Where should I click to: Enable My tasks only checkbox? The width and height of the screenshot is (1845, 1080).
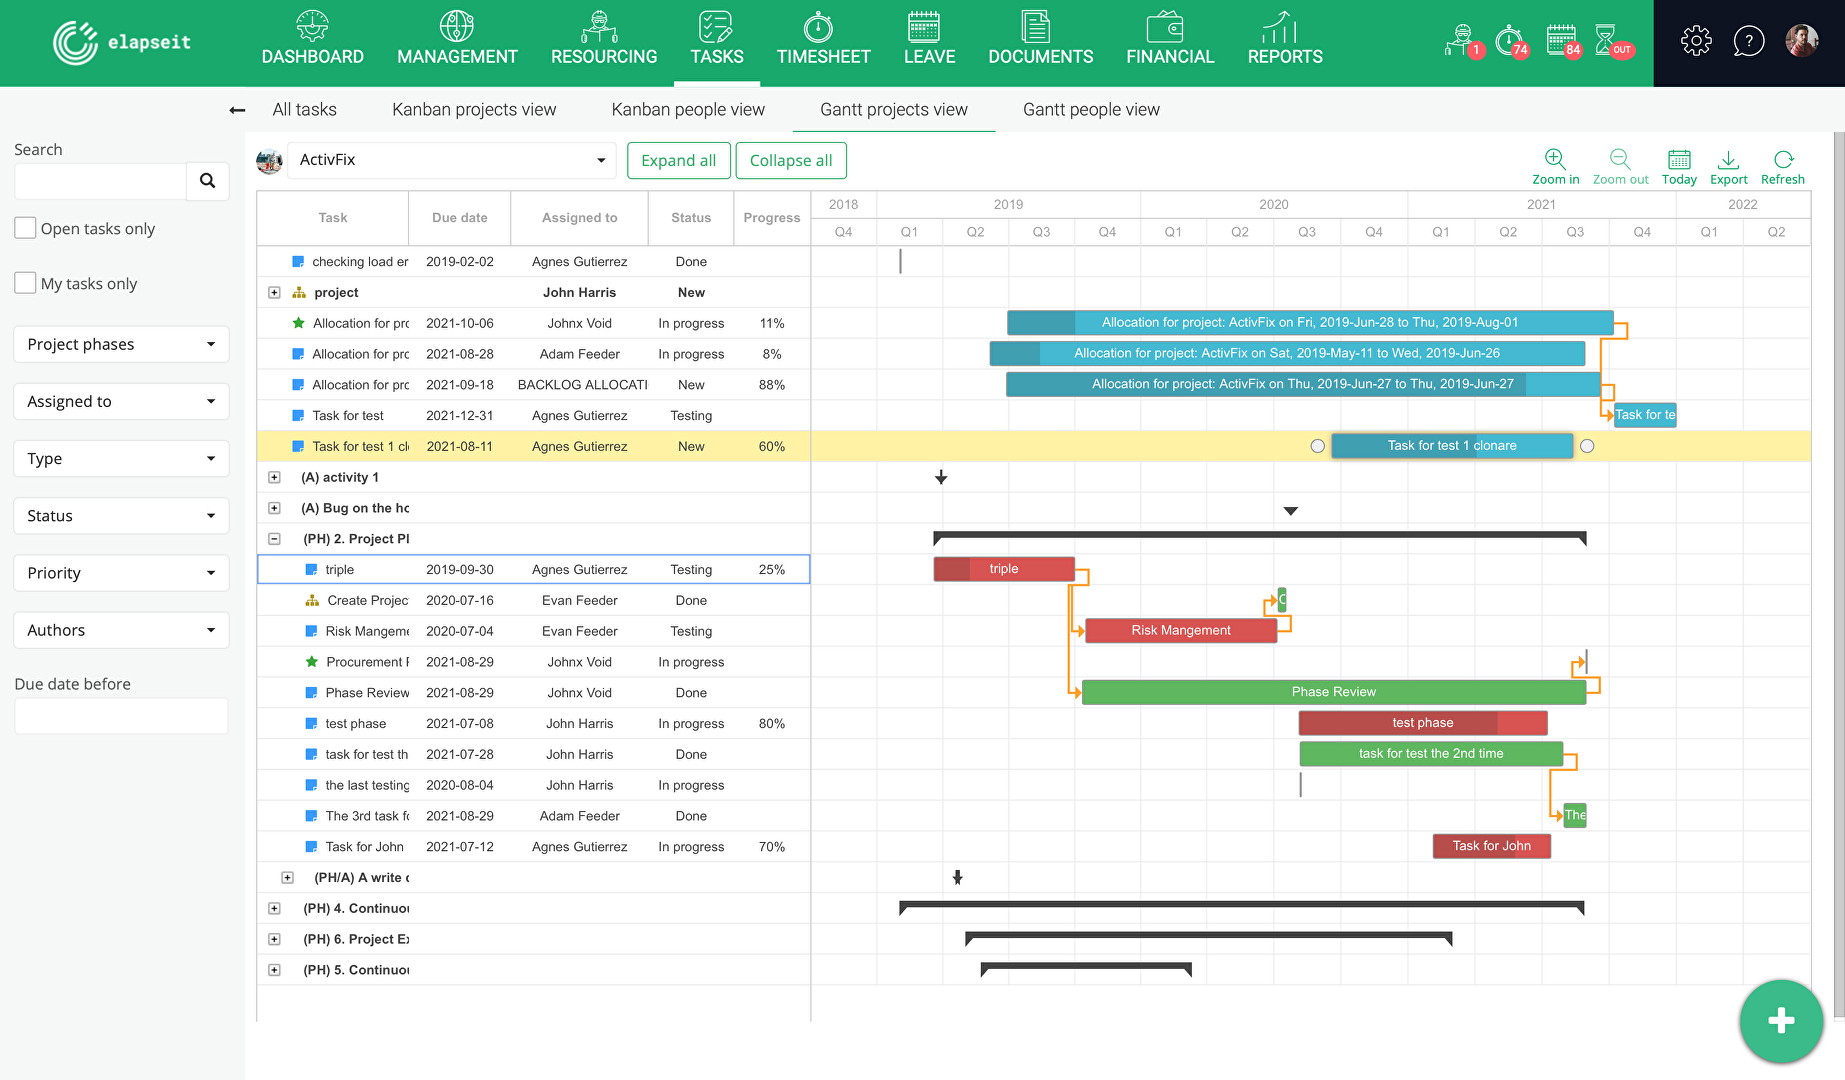[x=26, y=283]
